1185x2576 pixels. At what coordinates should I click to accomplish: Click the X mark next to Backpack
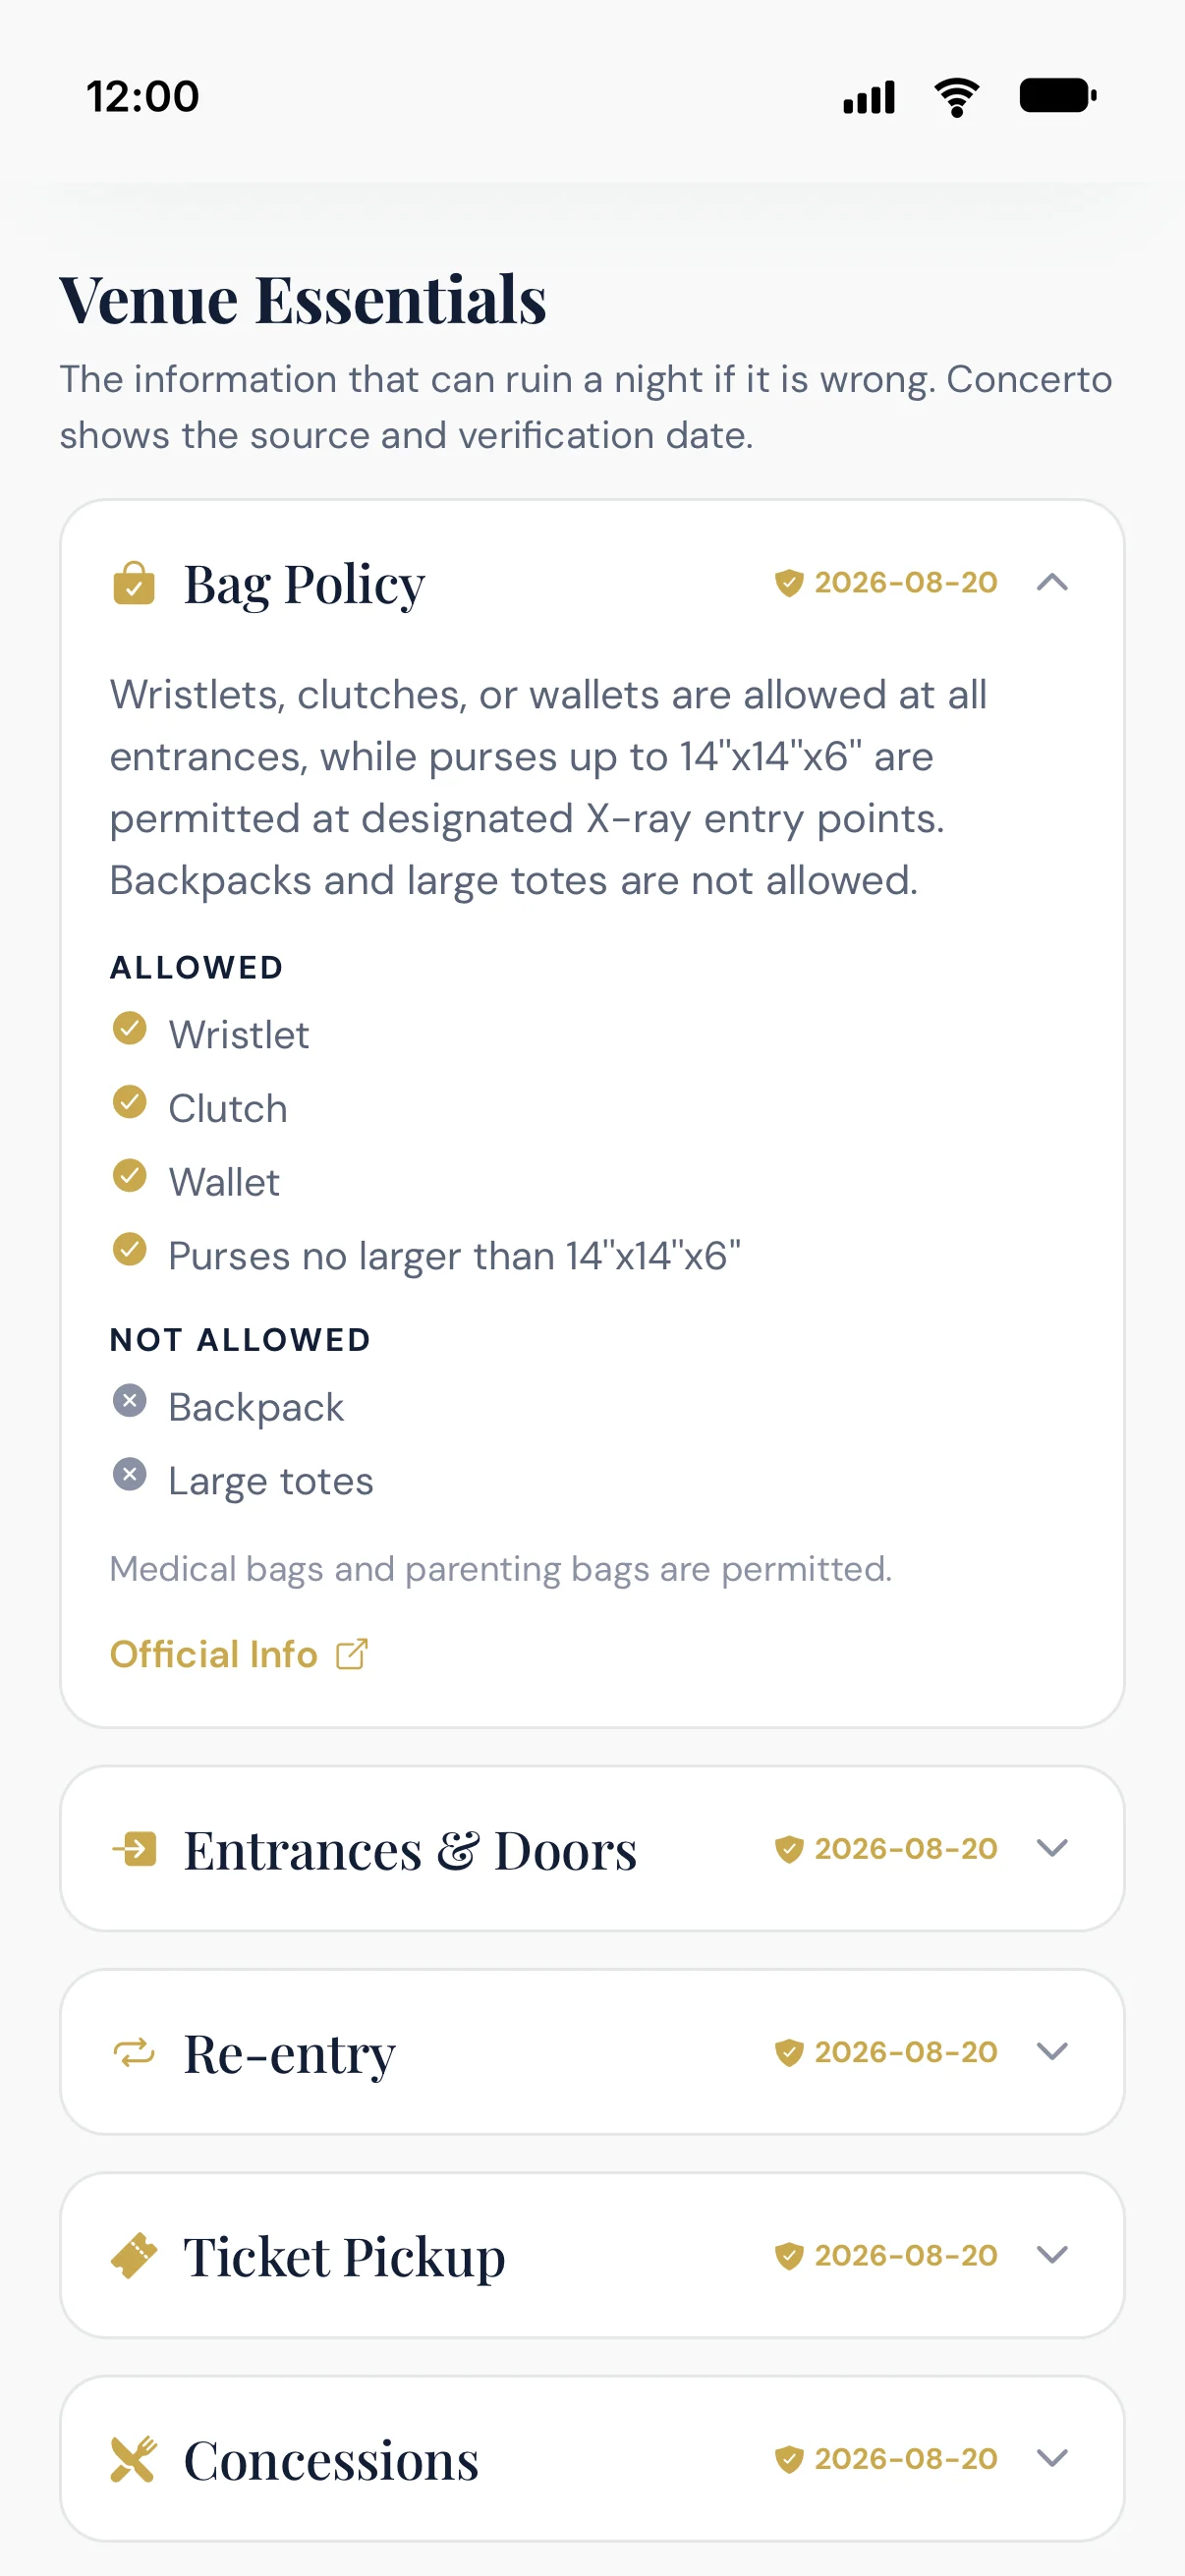(x=129, y=1401)
